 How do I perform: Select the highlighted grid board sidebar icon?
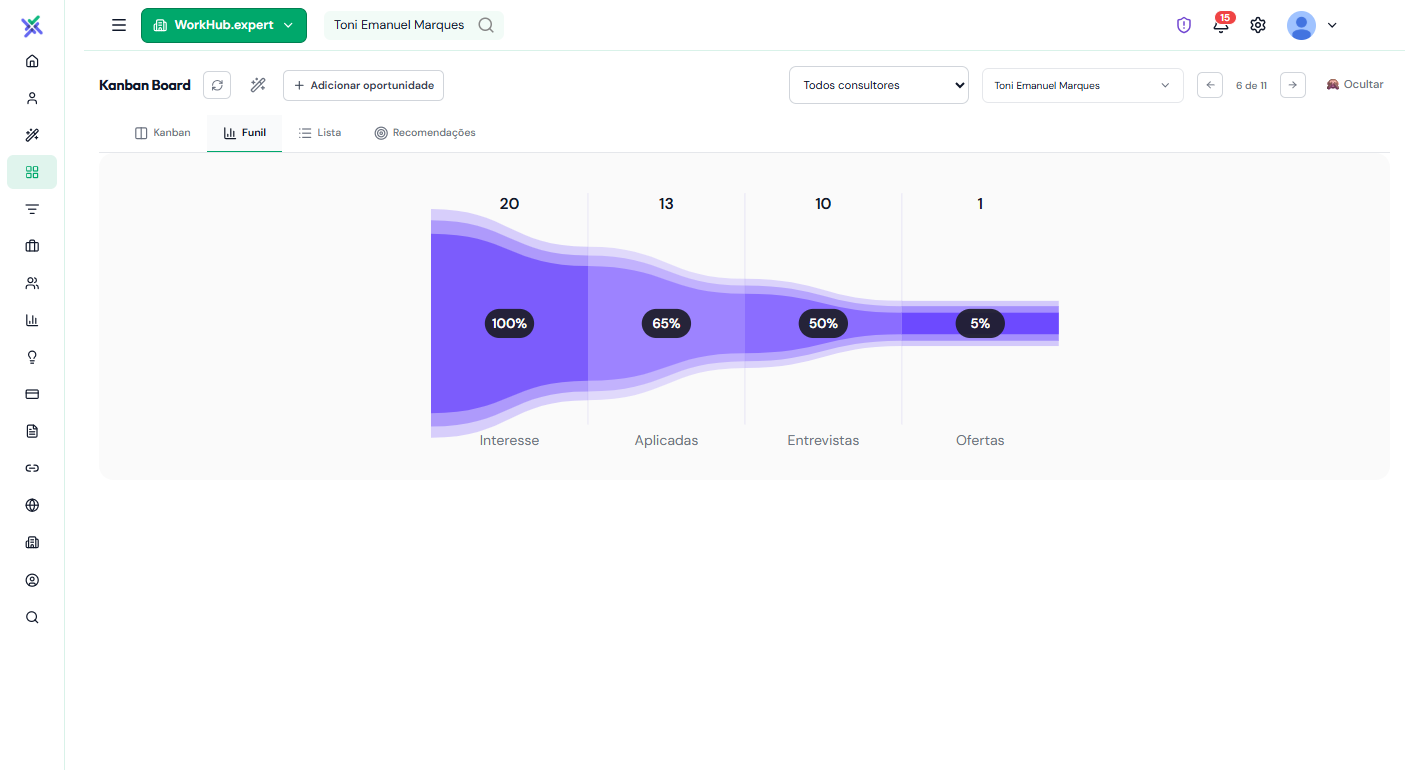(x=32, y=172)
